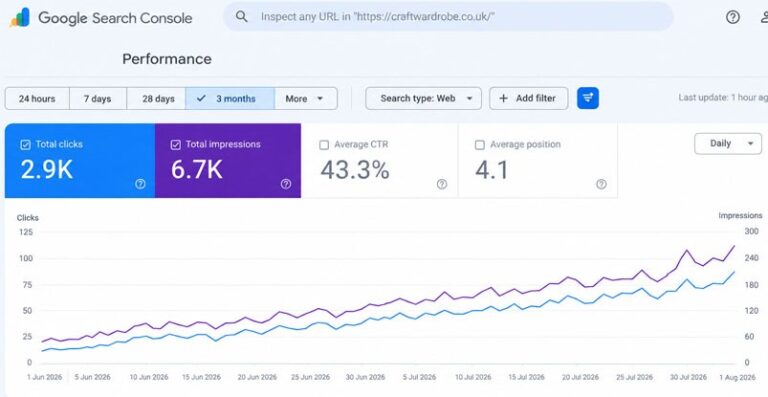Uncheck the Total impressions checkbox

(175, 145)
